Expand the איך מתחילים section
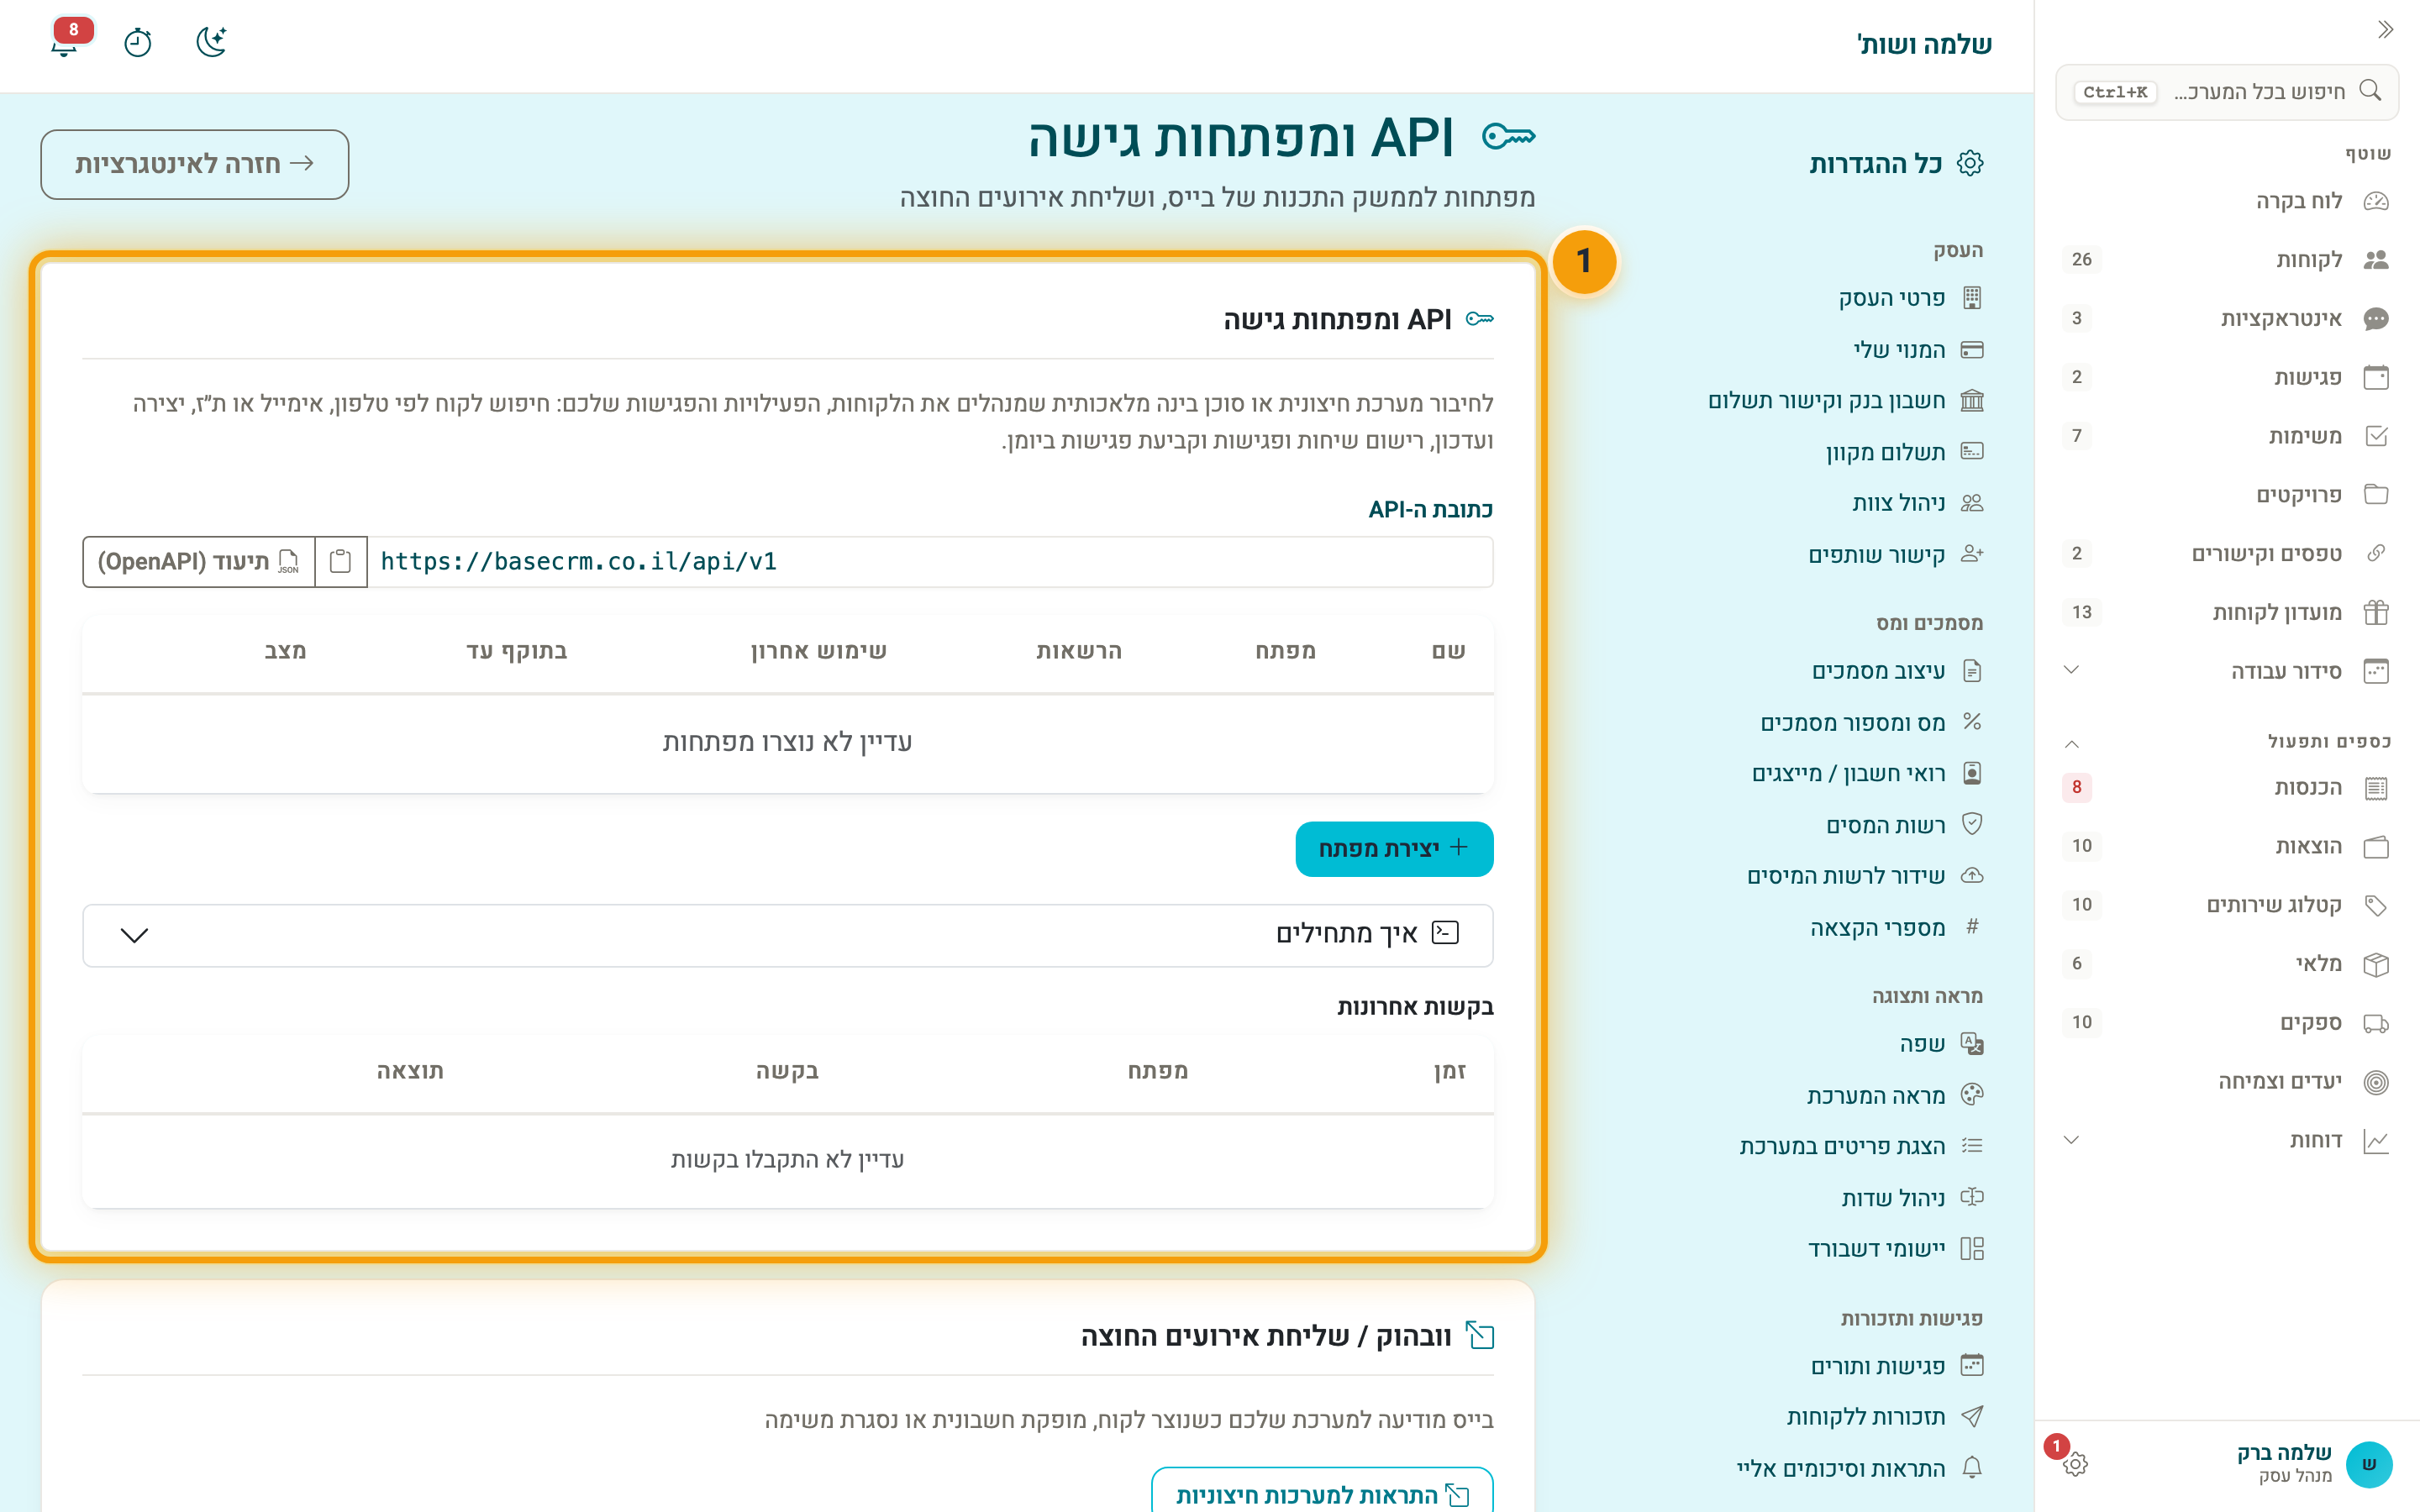2420x1512 pixels. (x=787, y=935)
